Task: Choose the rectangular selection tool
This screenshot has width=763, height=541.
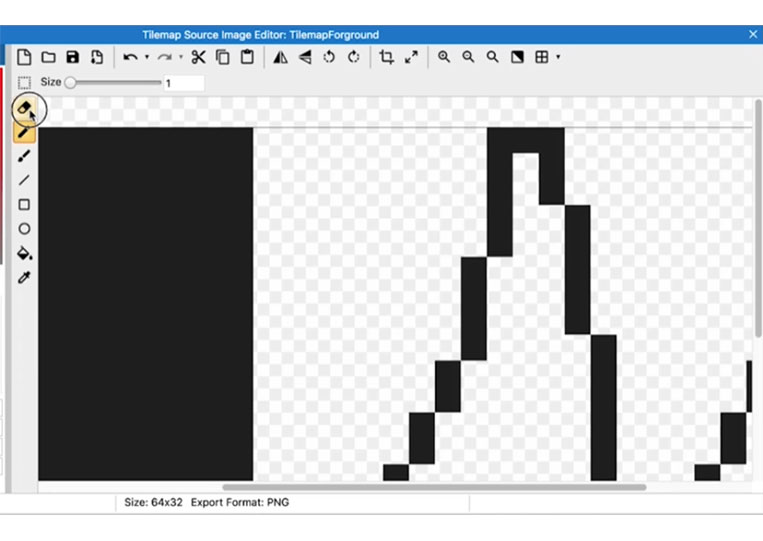Action: pos(24,83)
